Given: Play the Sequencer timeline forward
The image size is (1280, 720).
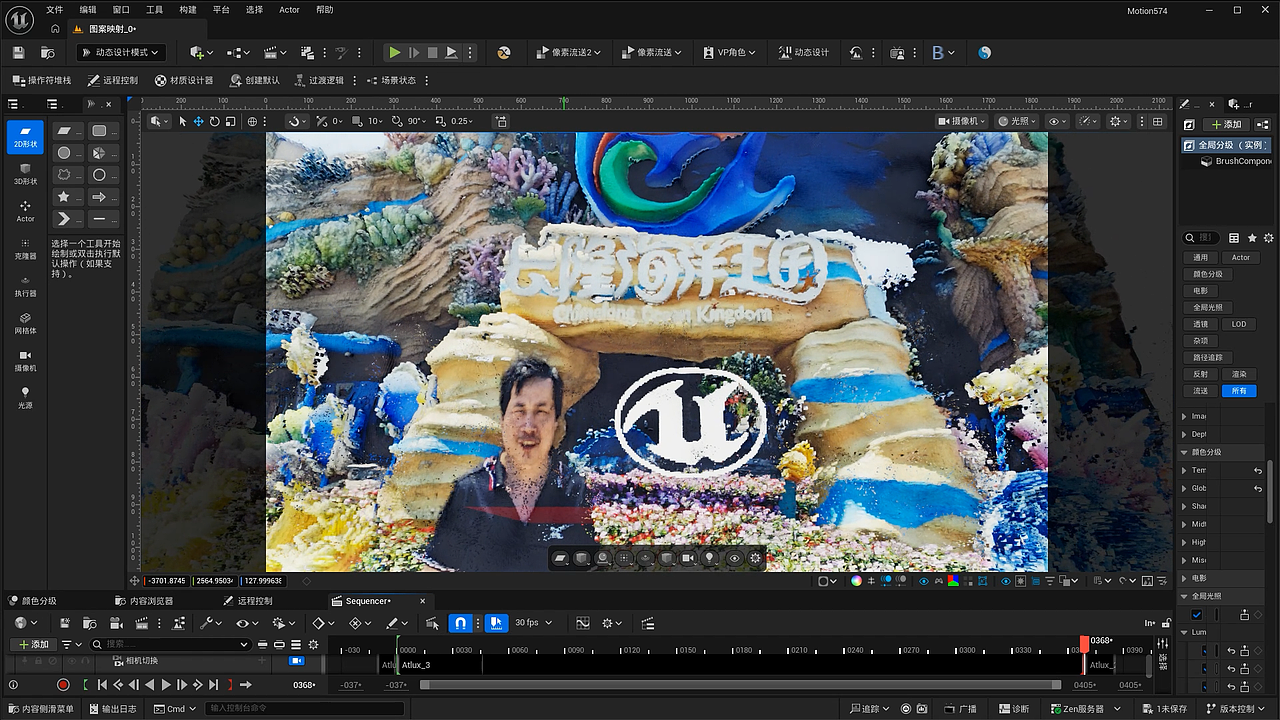Looking at the screenshot, I should coord(166,685).
